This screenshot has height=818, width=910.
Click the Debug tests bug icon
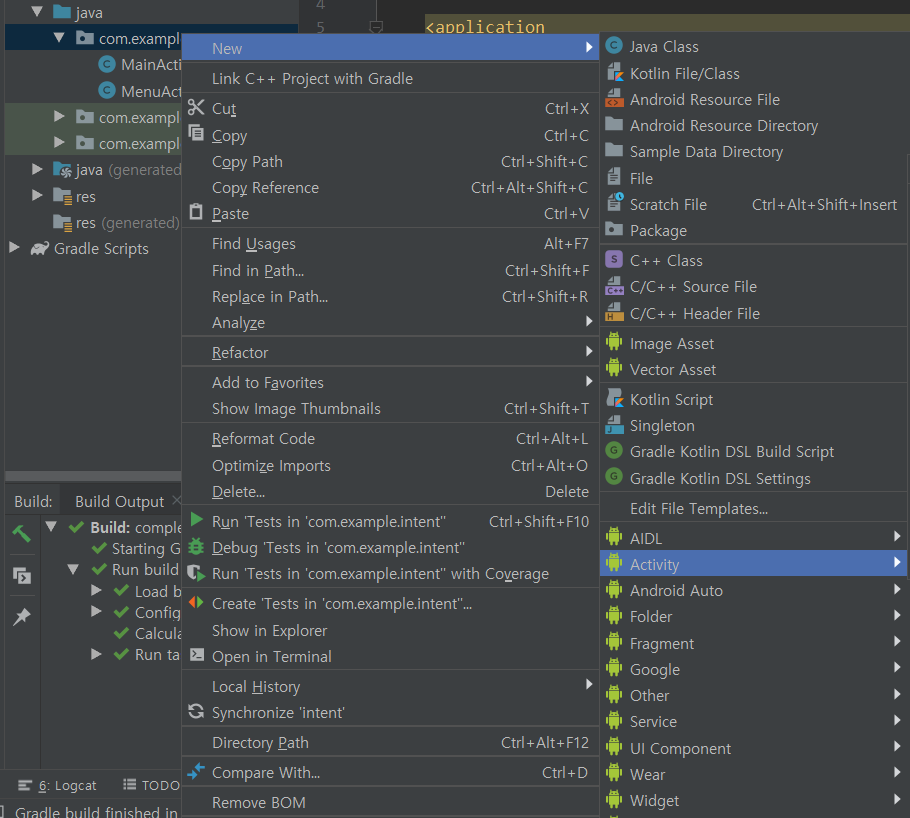tap(197, 546)
